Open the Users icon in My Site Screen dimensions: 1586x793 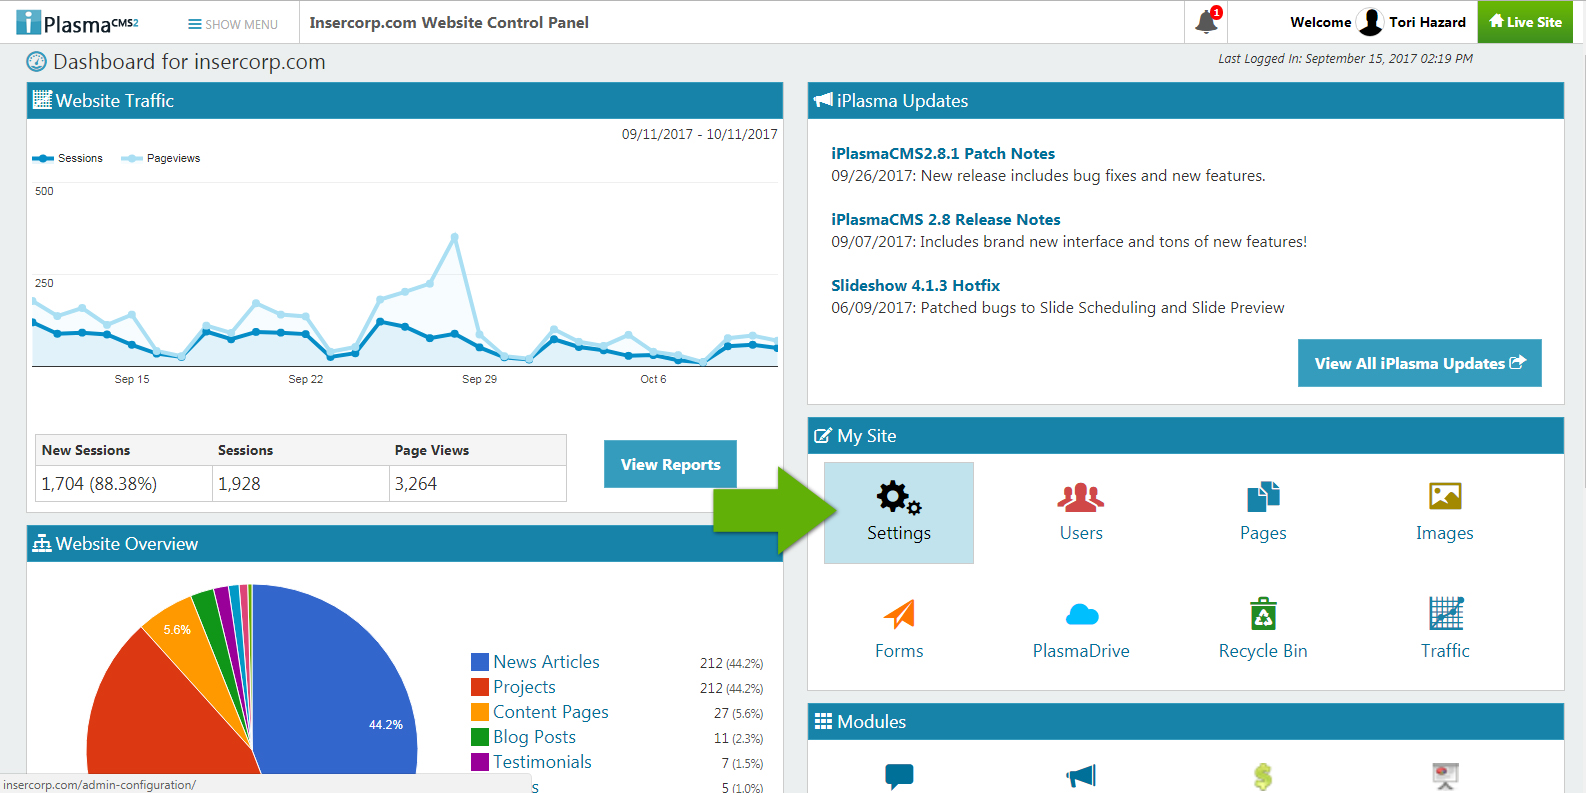point(1081,497)
